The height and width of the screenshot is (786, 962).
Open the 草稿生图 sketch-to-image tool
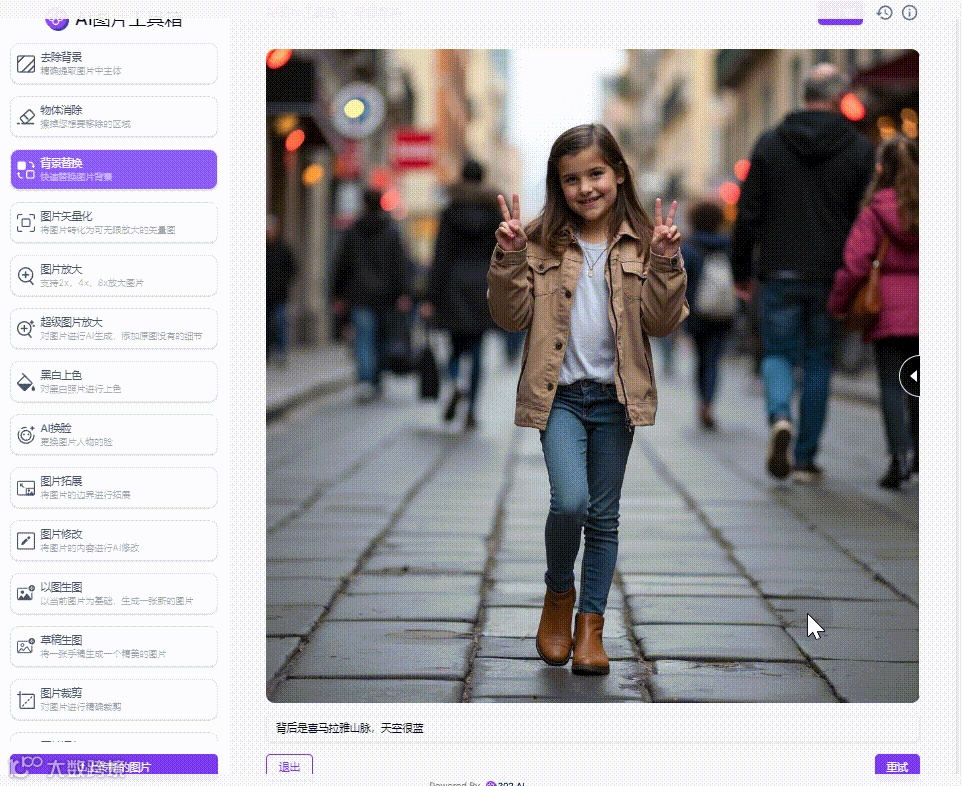click(114, 646)
